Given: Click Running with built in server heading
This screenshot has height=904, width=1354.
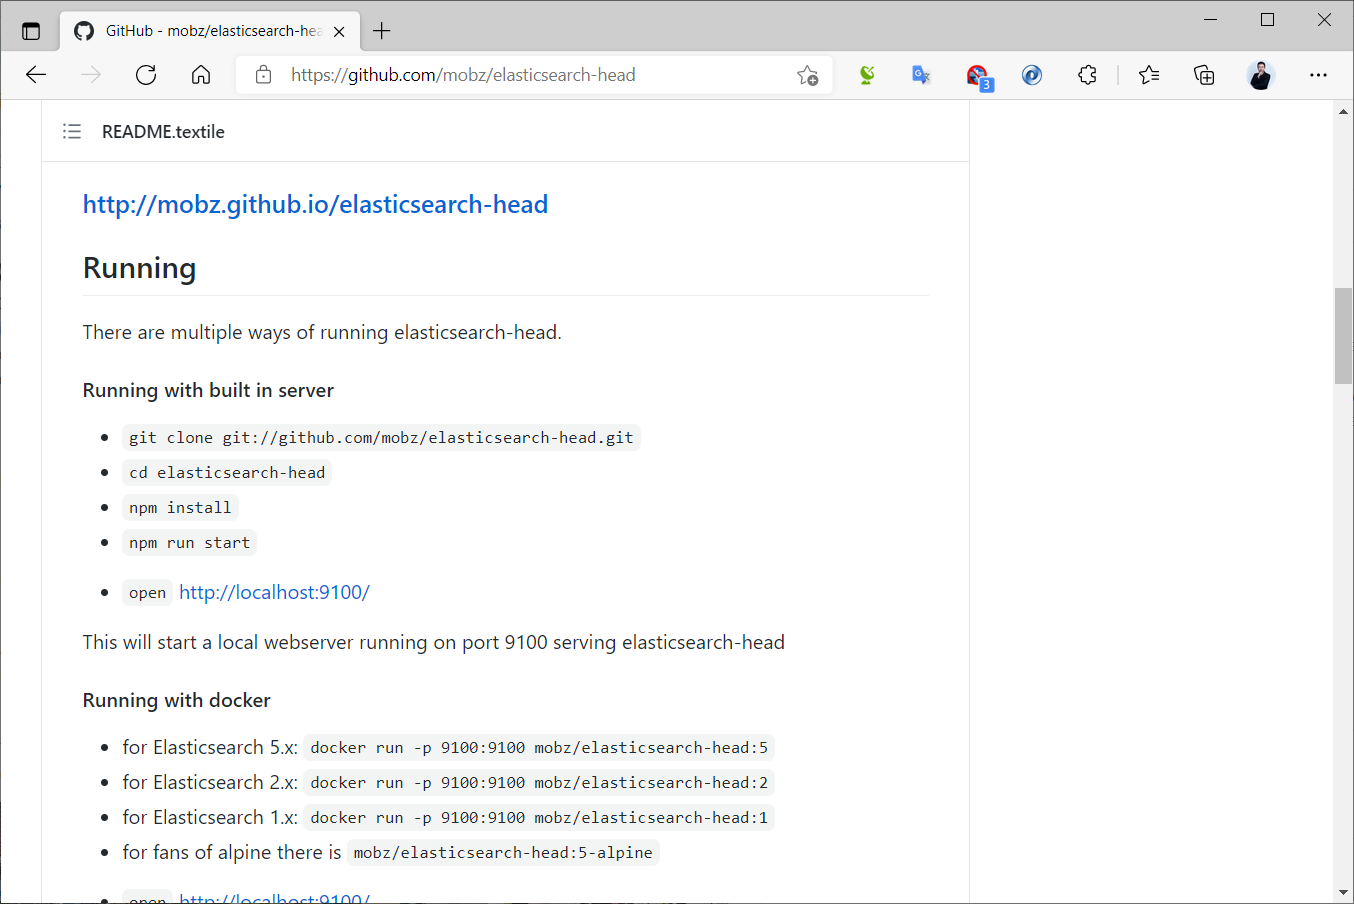Looking at the screenshot, I should pos(208,390).
